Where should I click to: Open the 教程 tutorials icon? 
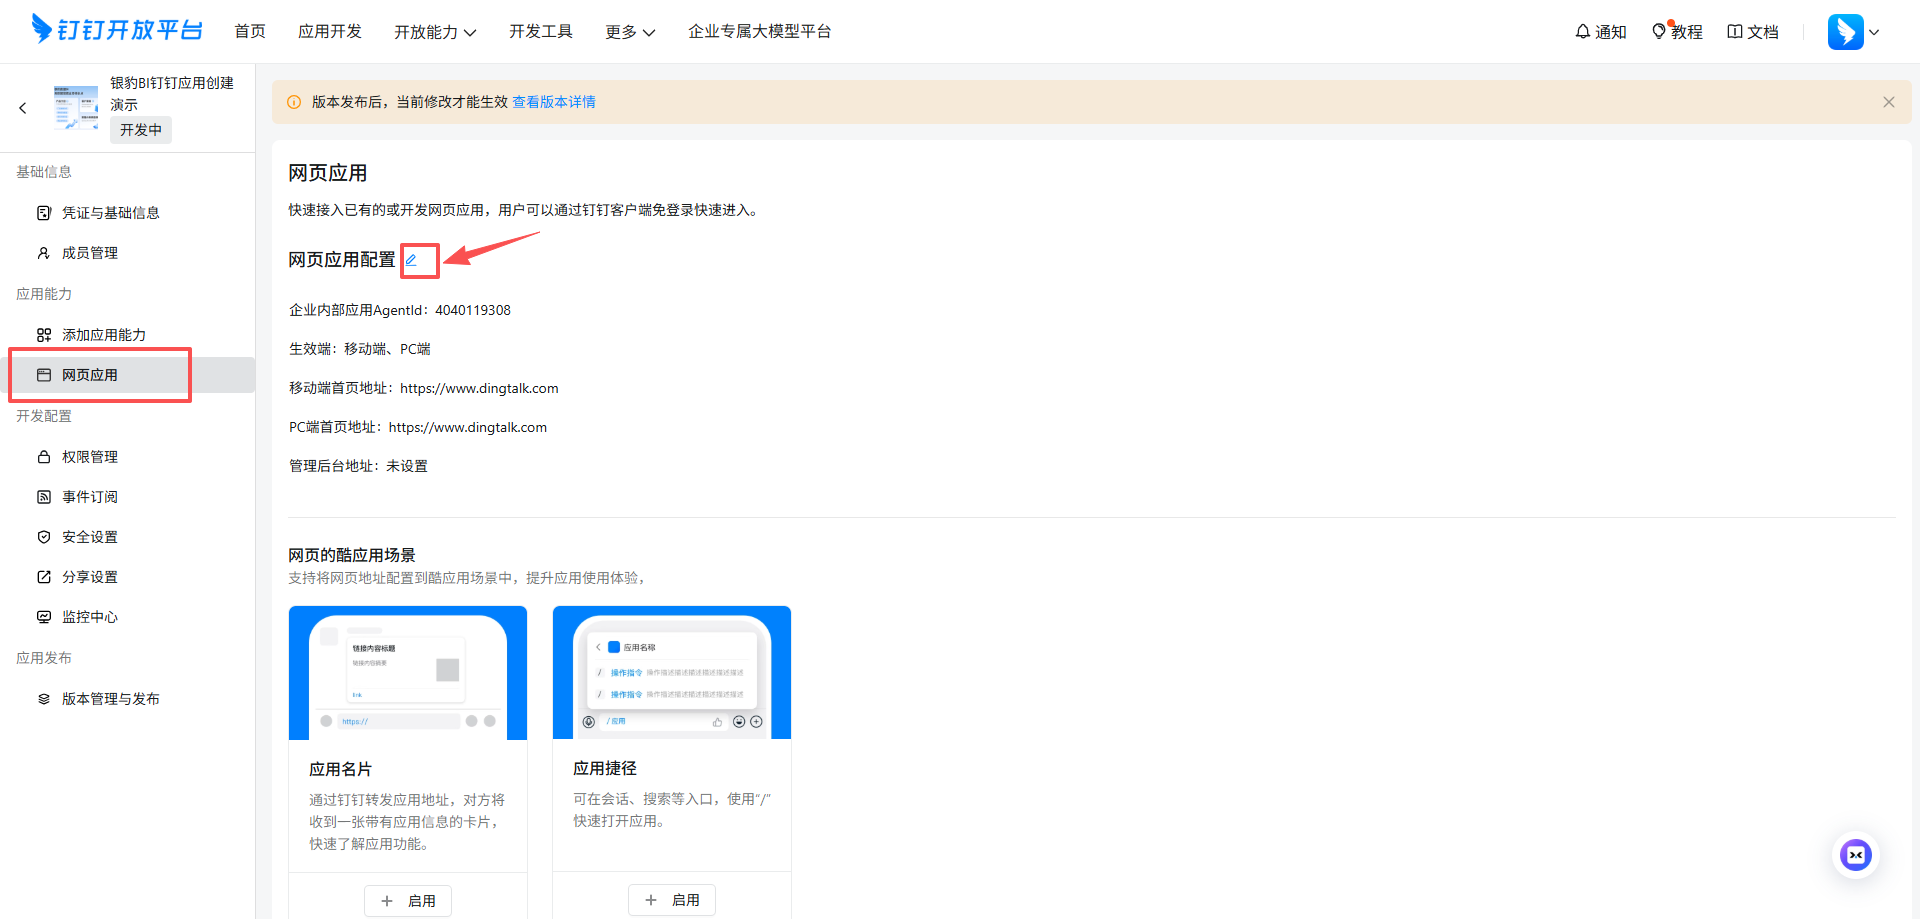tap(1677, 31)
